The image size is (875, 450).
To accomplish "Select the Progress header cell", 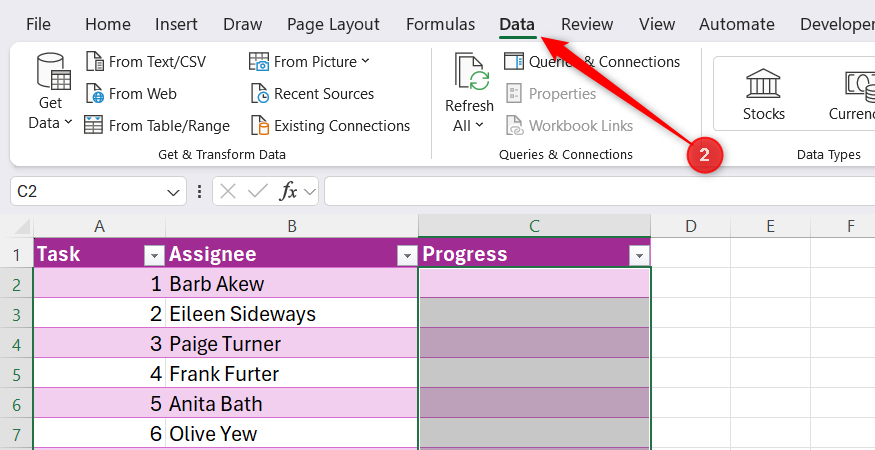I will (535, 254).
